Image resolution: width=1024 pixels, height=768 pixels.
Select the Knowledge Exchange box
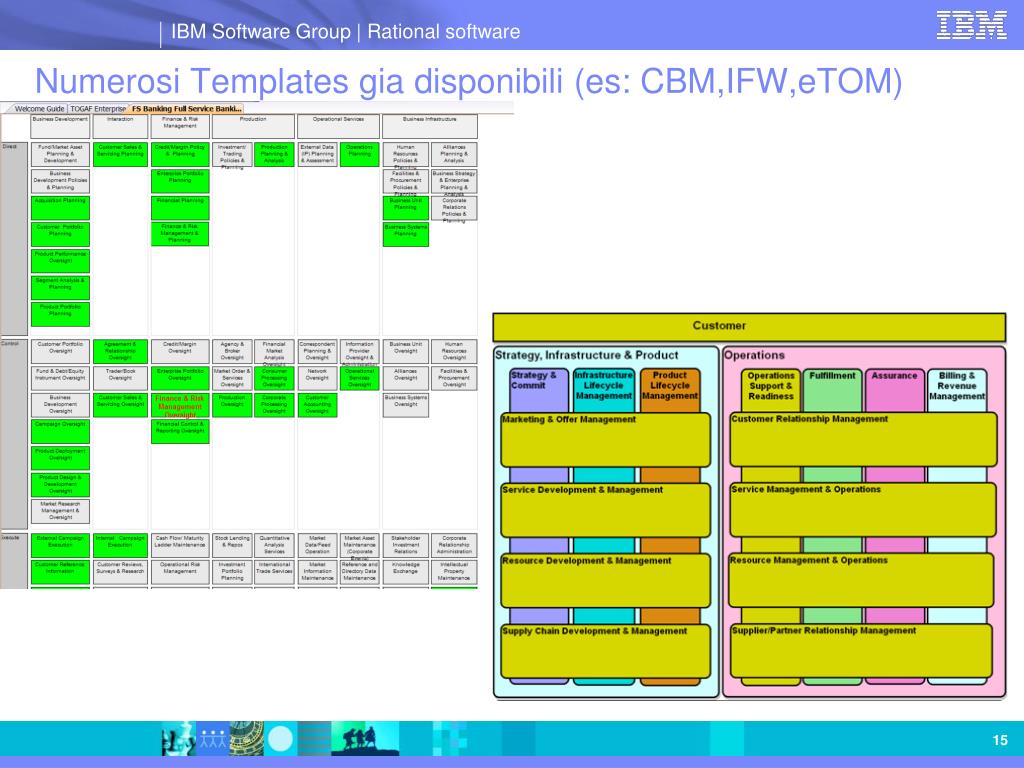406,572
